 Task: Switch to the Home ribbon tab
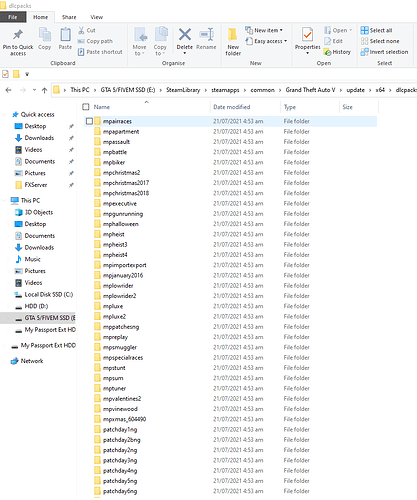point(40,17)
